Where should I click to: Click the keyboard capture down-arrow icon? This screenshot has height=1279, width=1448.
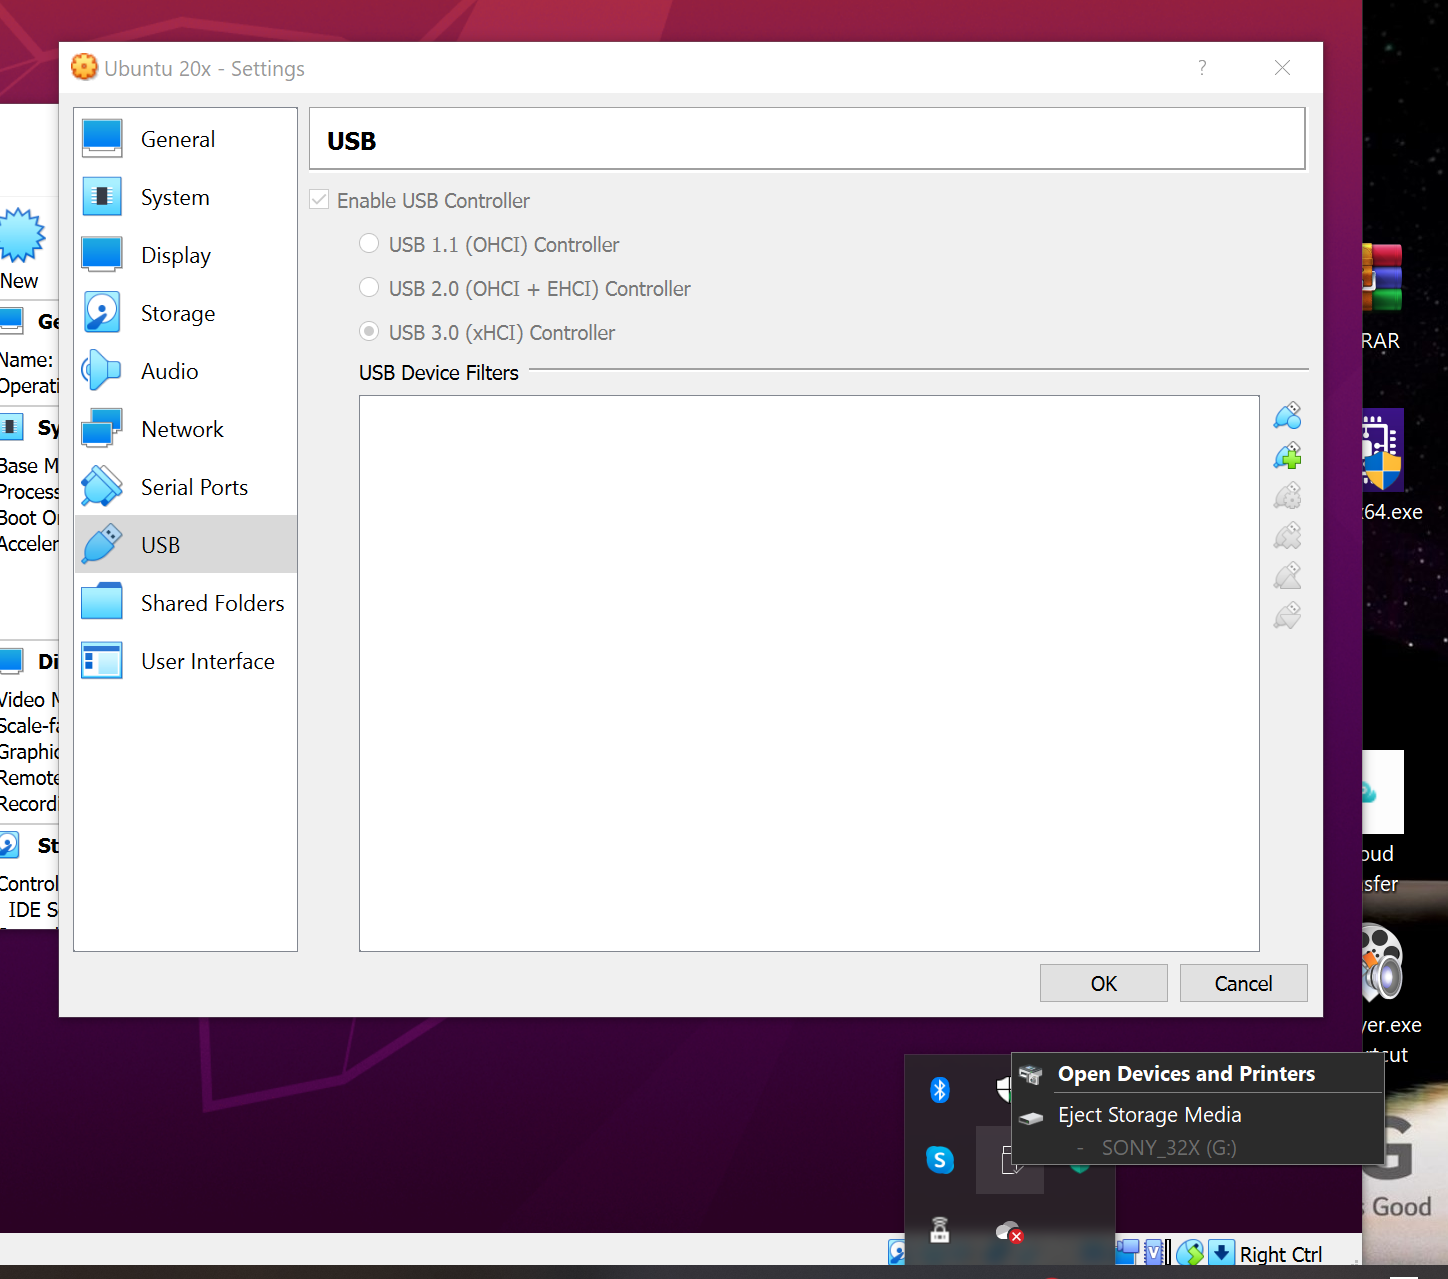pyautogui.click(x=1221, y=1252)
